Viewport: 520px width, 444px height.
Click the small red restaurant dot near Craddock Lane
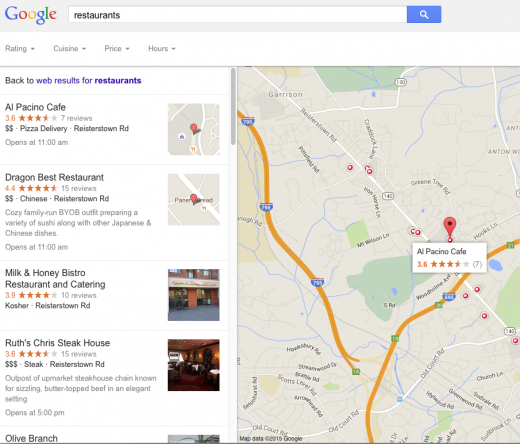pyautogui.click(x=368, y=170)
